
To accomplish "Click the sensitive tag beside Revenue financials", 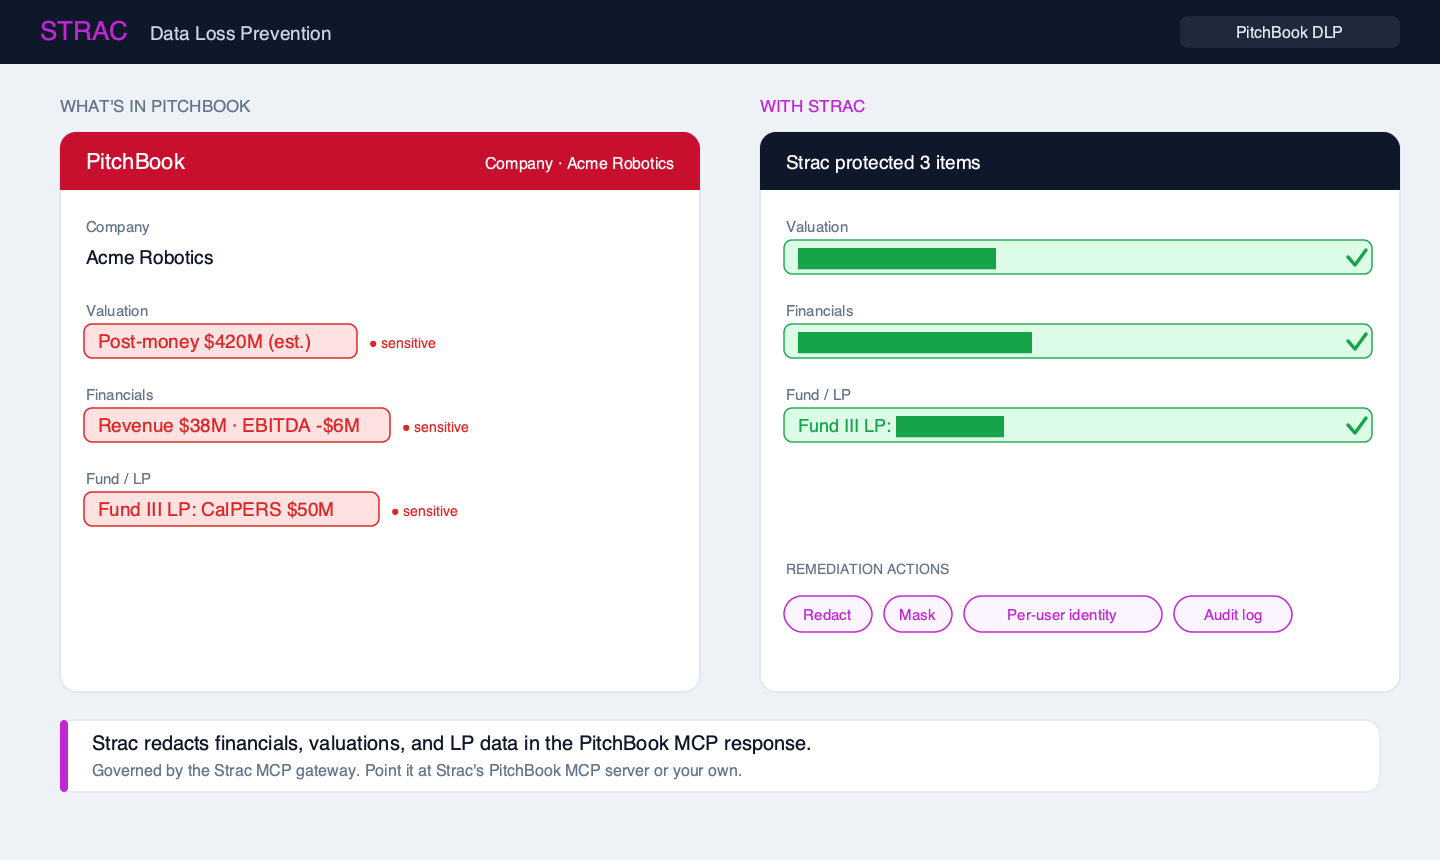I will [x=436, y=427].
